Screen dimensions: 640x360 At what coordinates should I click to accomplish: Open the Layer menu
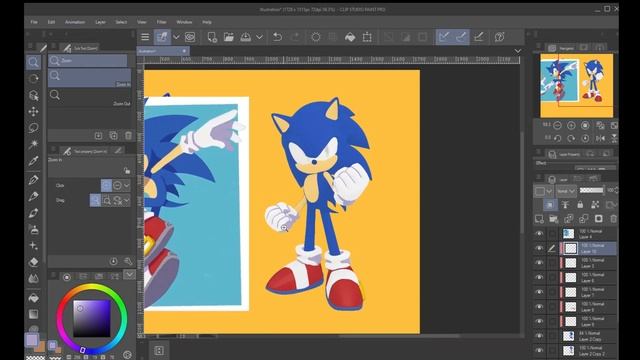tap(100, 22)
